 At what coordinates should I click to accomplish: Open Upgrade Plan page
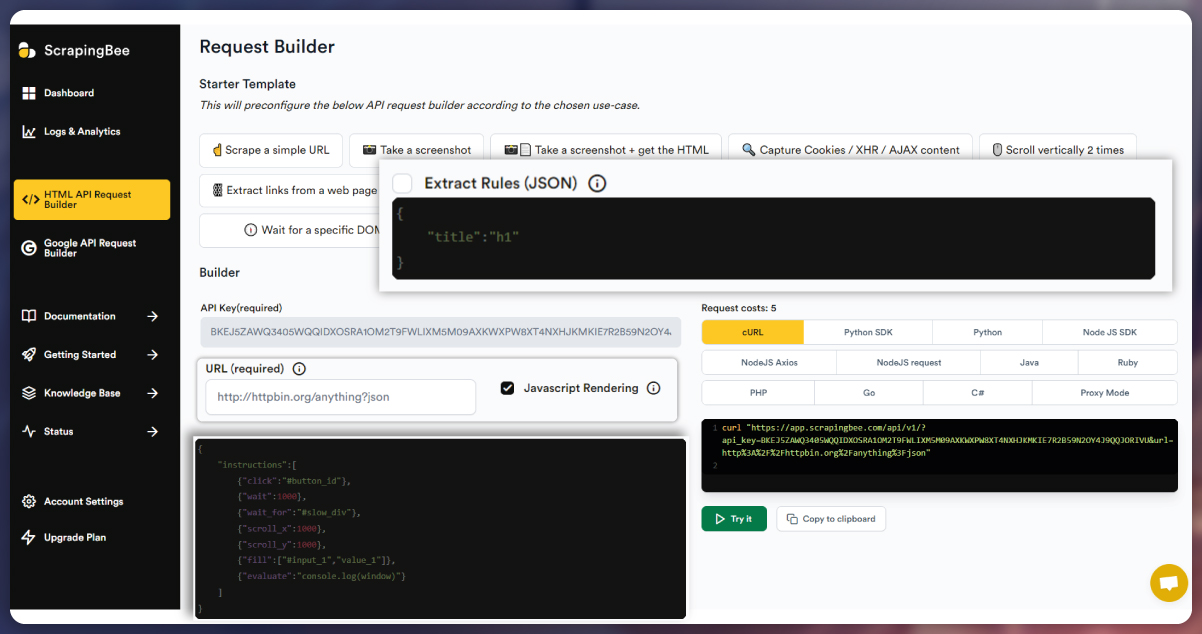click(75, 538)
